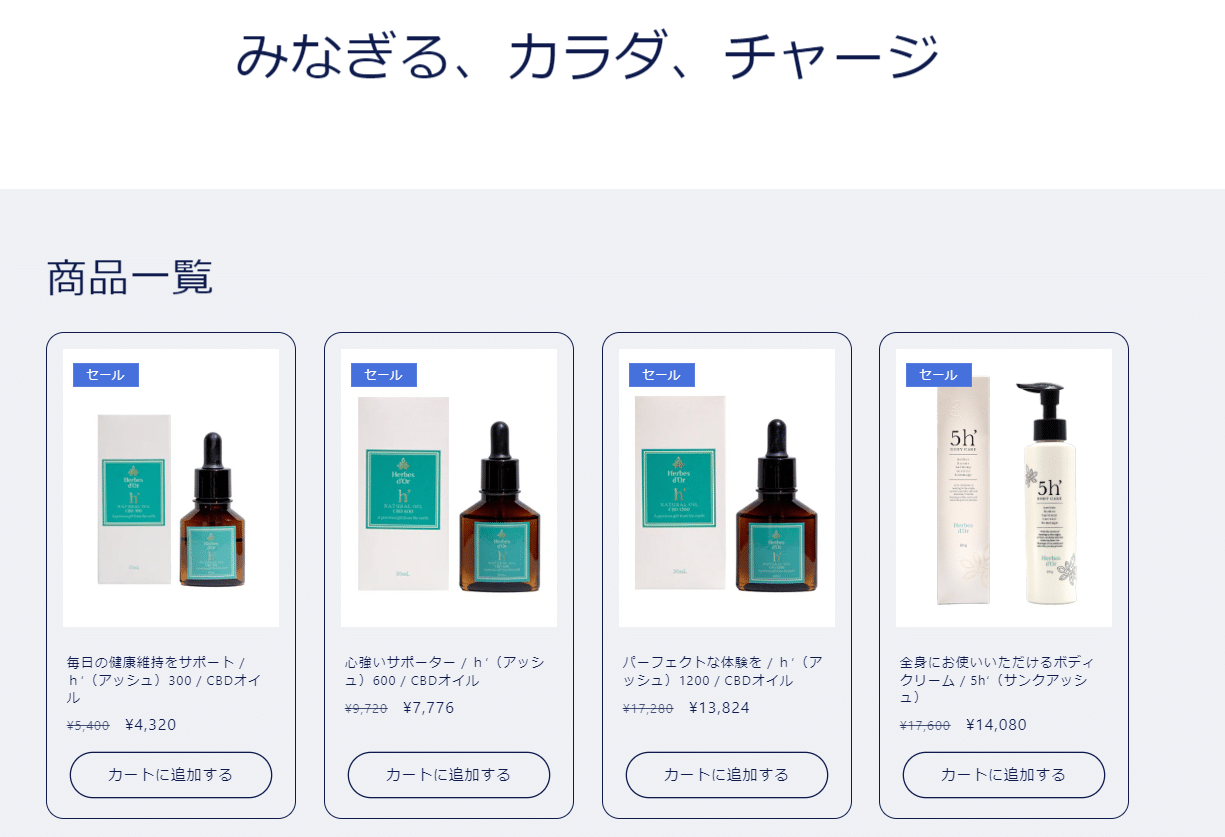The image size is (1225, 837).
Task: Open the h' 1200 CBD oil product image
Action: (x=727, y=488)
